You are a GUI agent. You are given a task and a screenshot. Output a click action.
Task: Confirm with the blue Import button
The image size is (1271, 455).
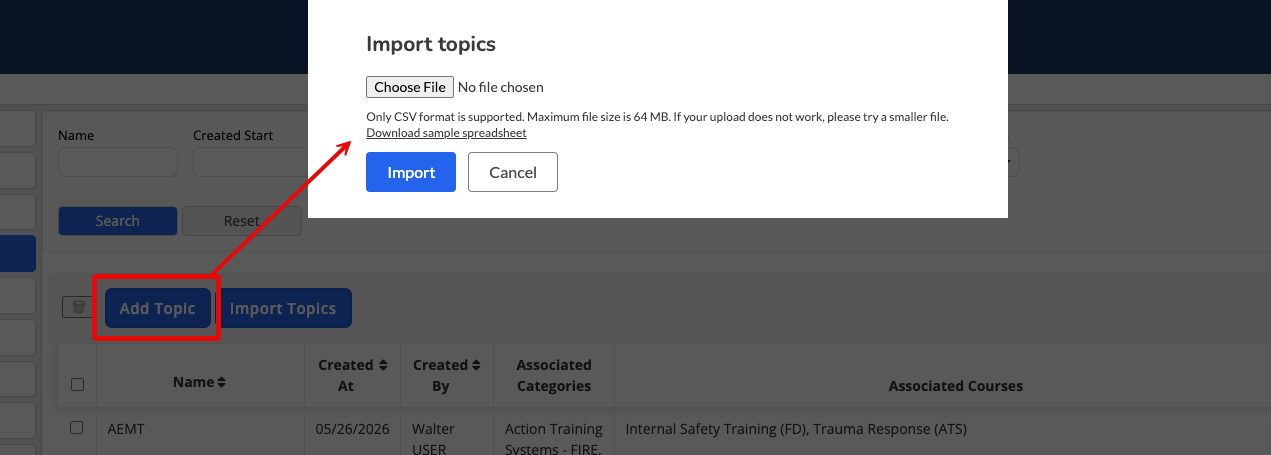(x=411, y=172)
